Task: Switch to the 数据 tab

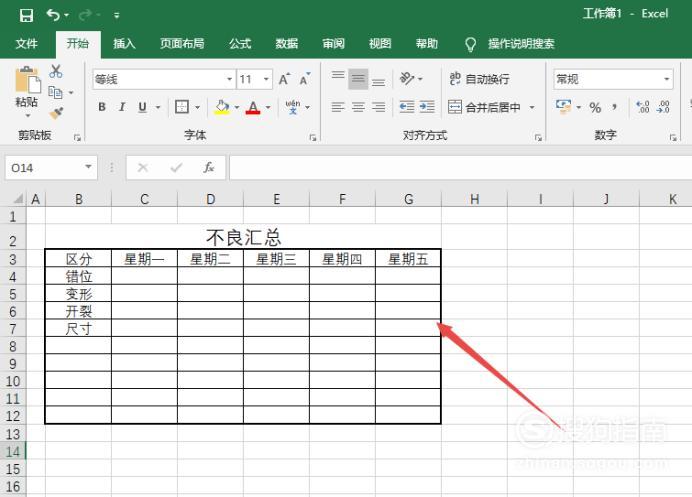Action: [287, 43]
